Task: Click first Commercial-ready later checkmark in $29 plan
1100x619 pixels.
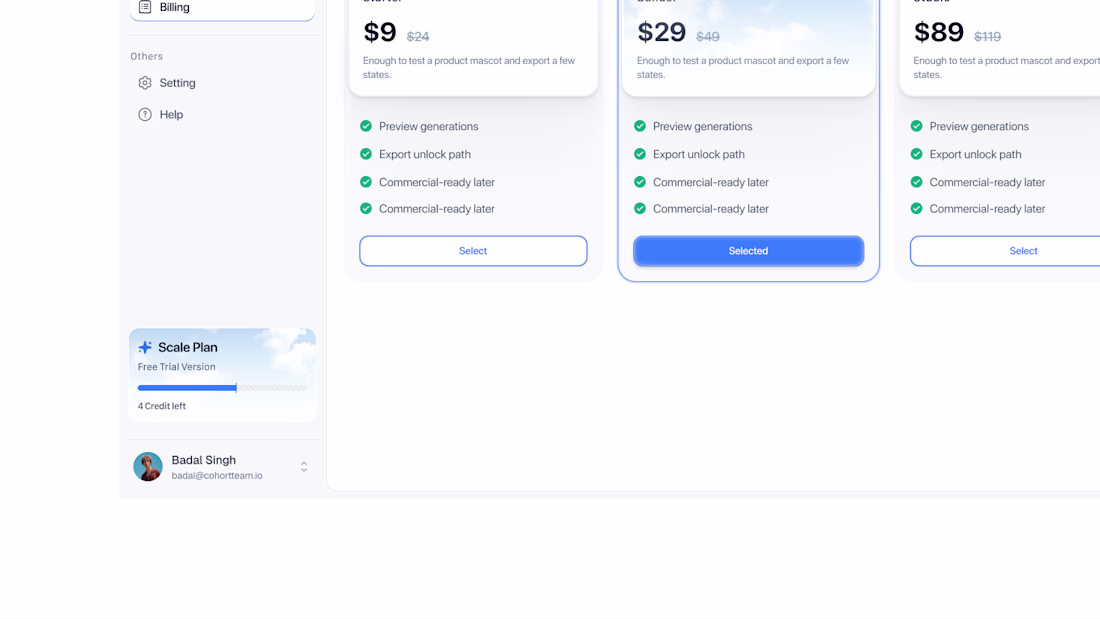Action: point(640,182)
